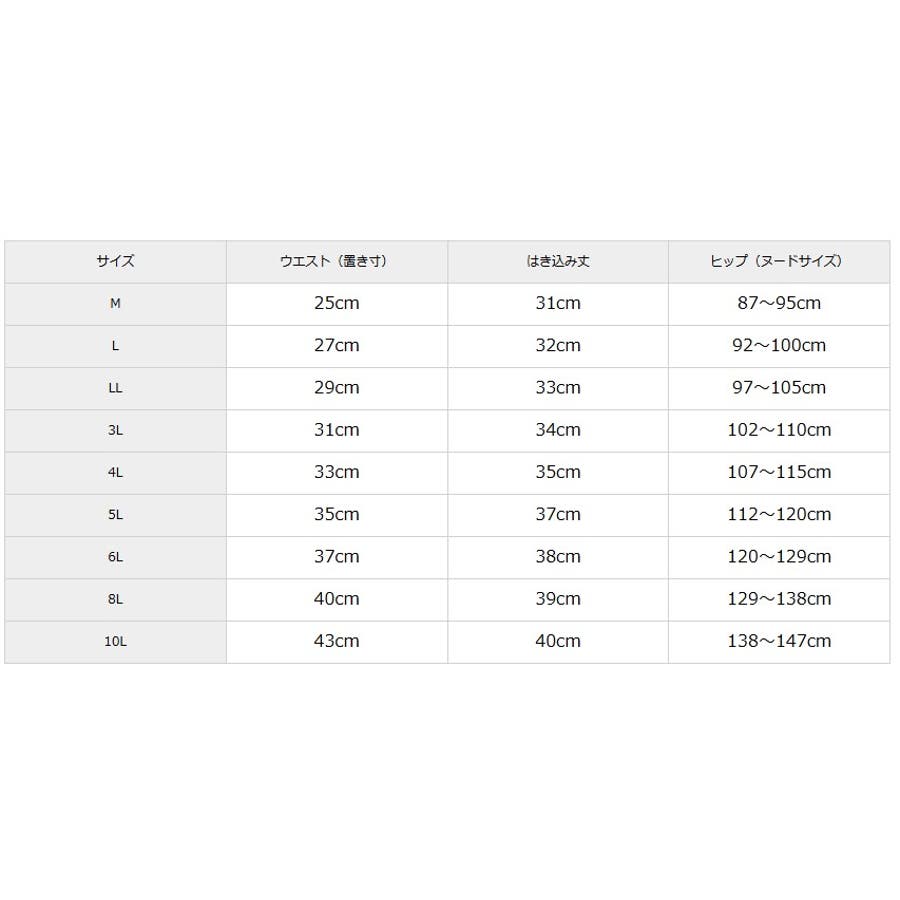The height and width of the screenshot is (900, 900).
Task: Select the 3L size row label
Action: pos(115,430)
